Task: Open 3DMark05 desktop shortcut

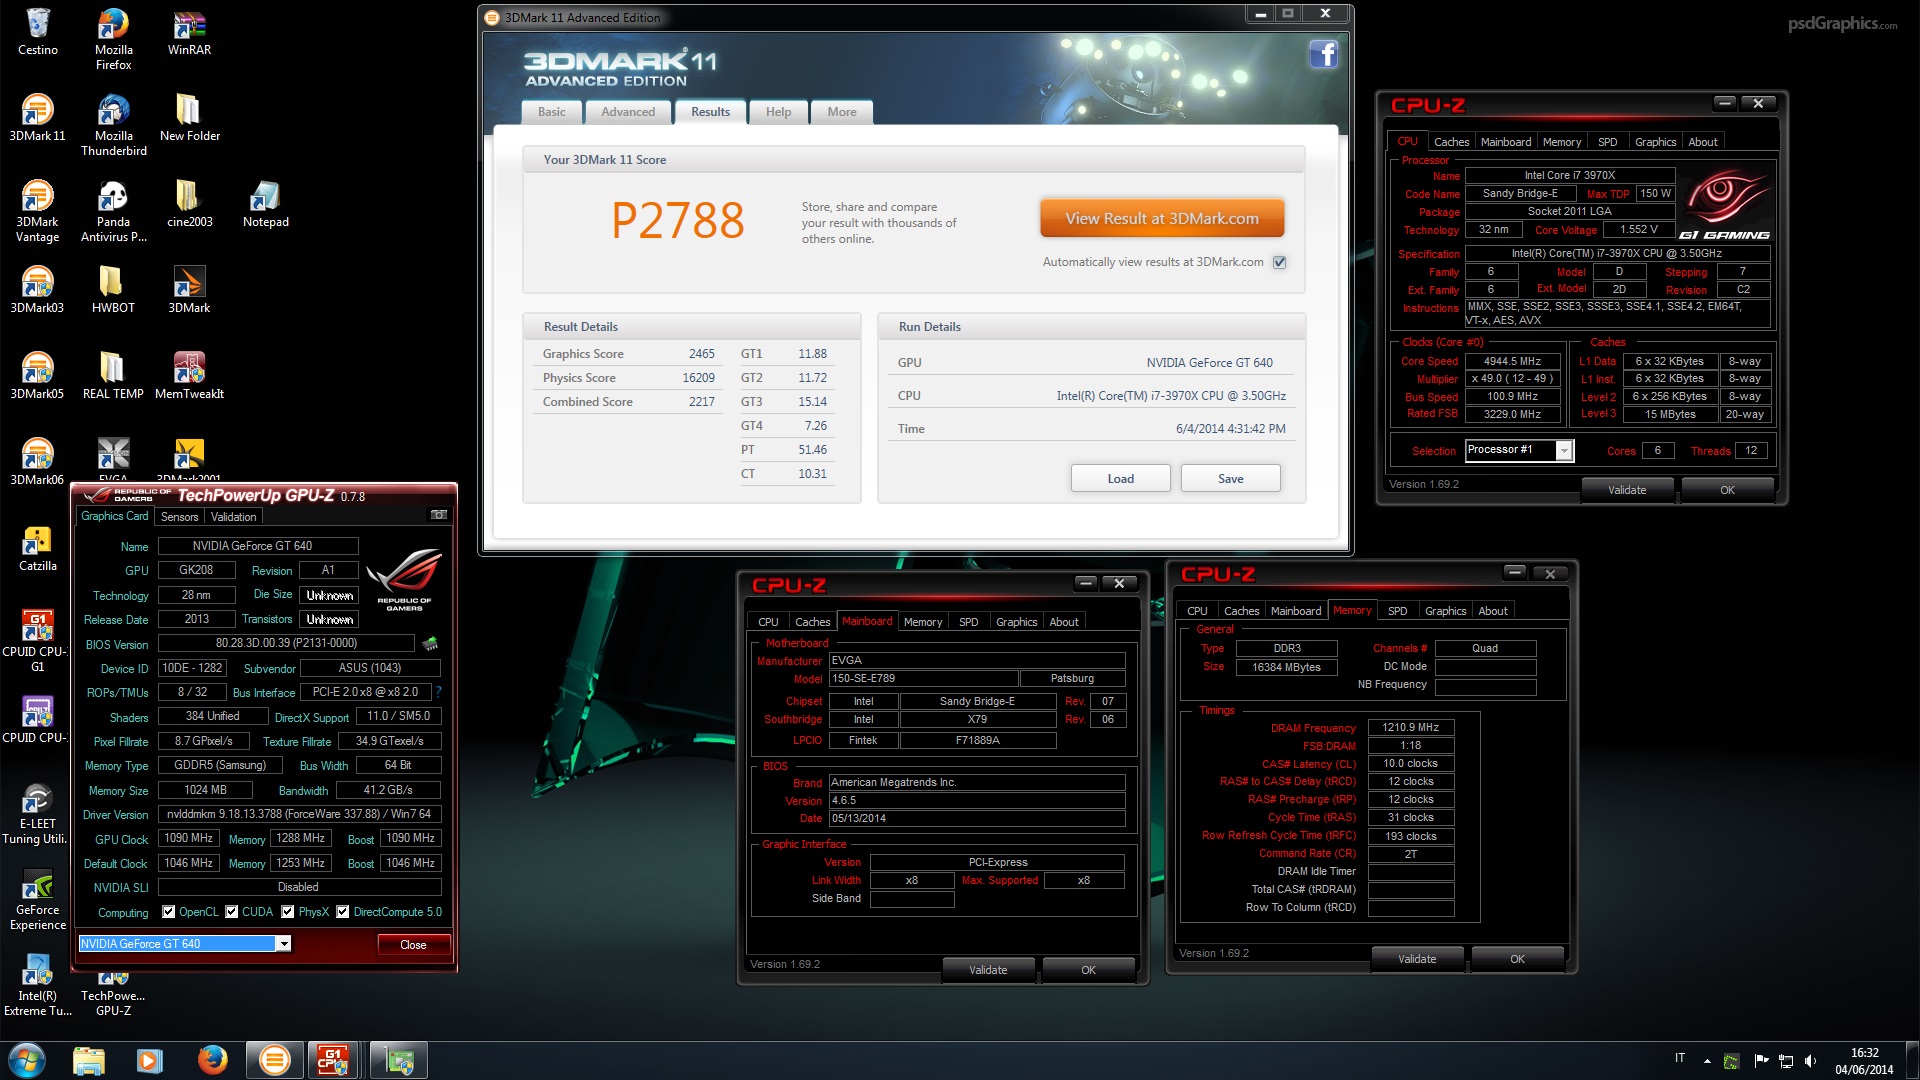Action: [x=38, y=376]
